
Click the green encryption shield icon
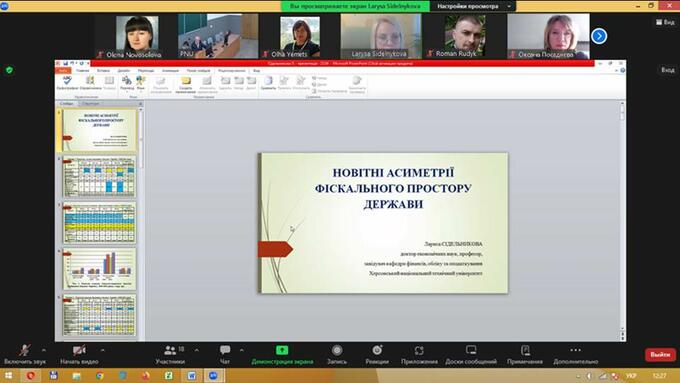9,70
